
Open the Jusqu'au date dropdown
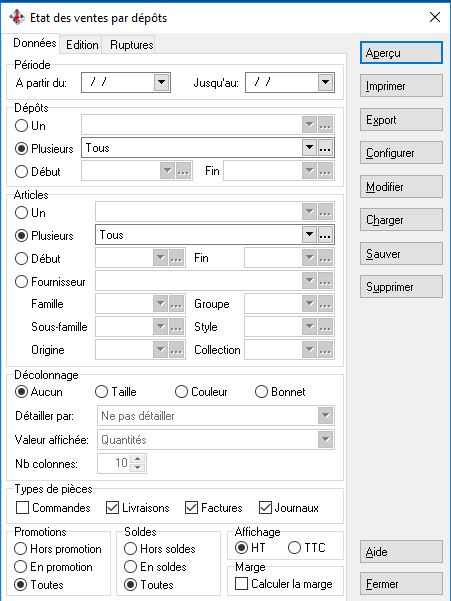[325, 82]
